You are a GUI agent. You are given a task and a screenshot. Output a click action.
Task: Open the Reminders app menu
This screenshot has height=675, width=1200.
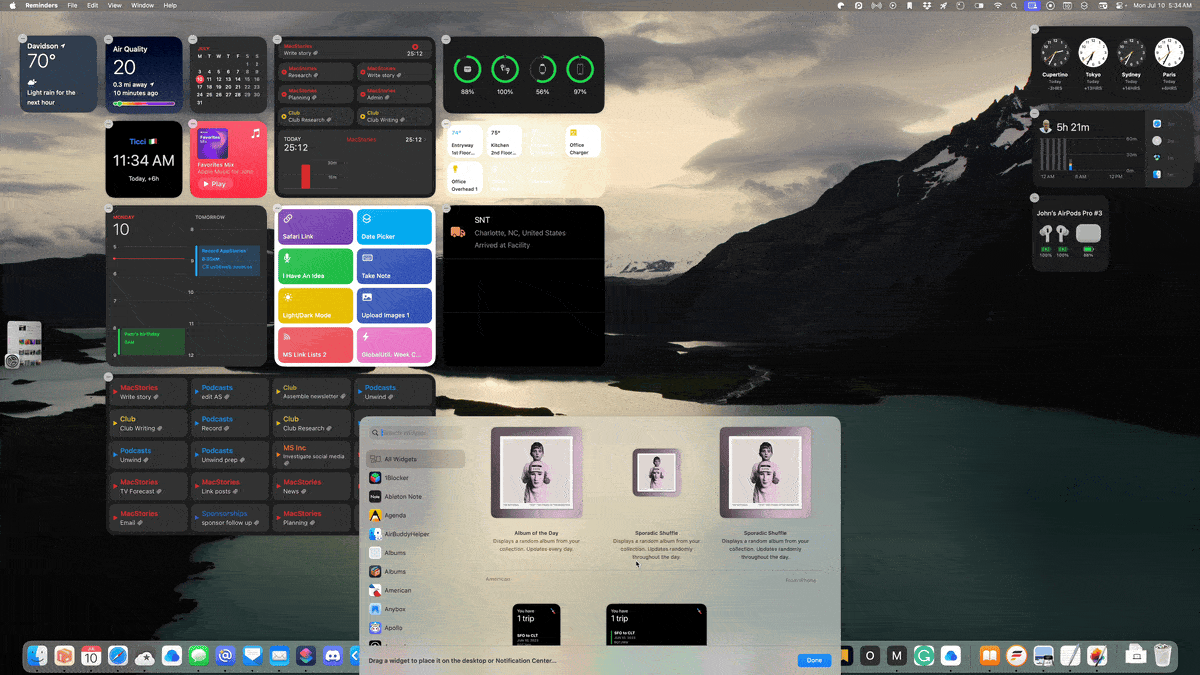[x=41, y=6]
